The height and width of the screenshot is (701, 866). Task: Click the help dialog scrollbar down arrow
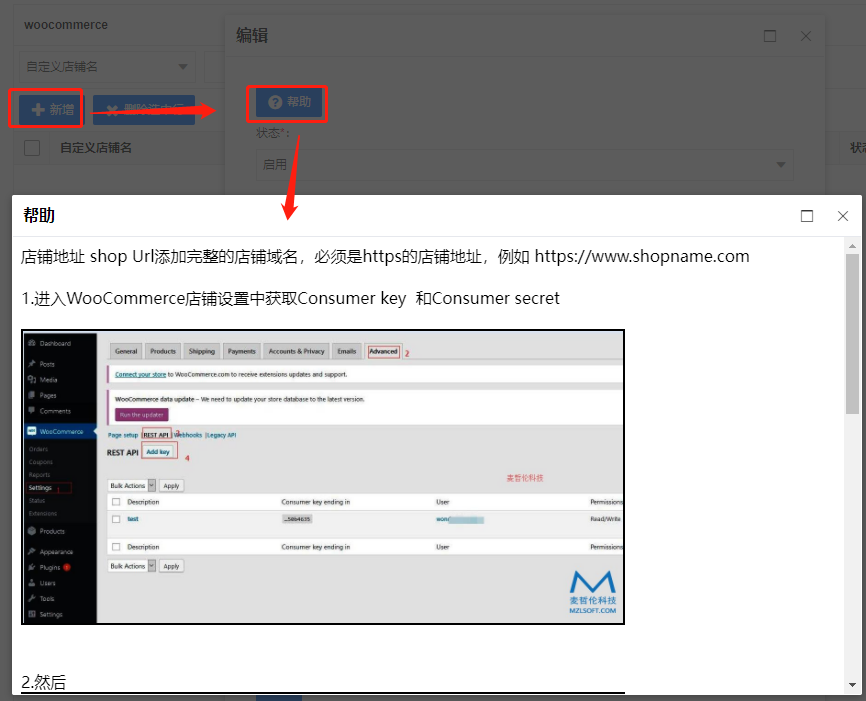(852, 686)
